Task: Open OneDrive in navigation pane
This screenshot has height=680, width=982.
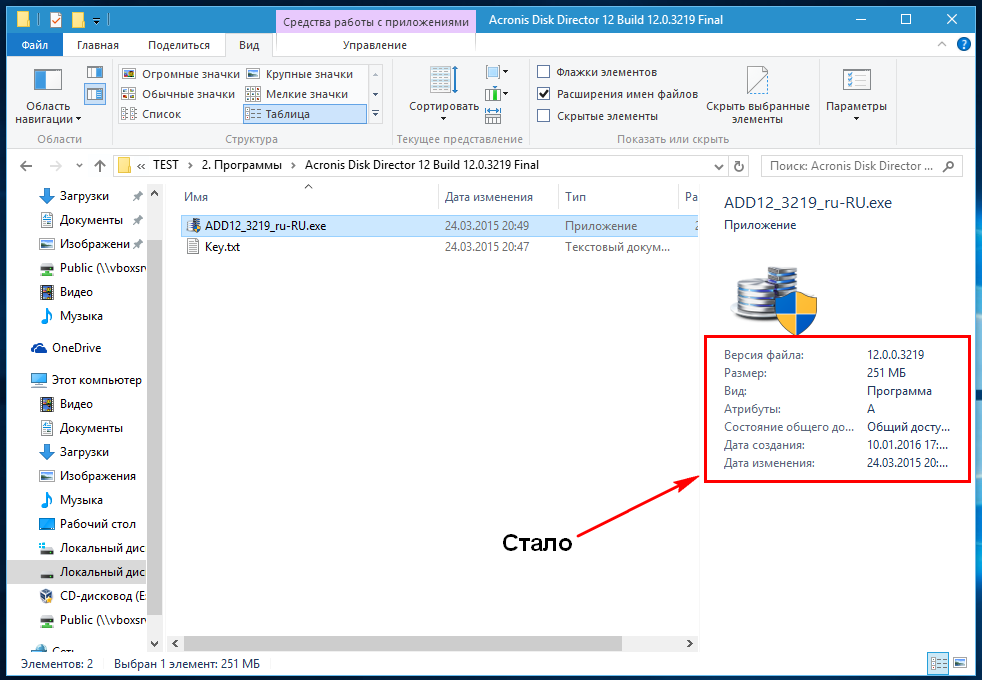Action: [76, 348]
